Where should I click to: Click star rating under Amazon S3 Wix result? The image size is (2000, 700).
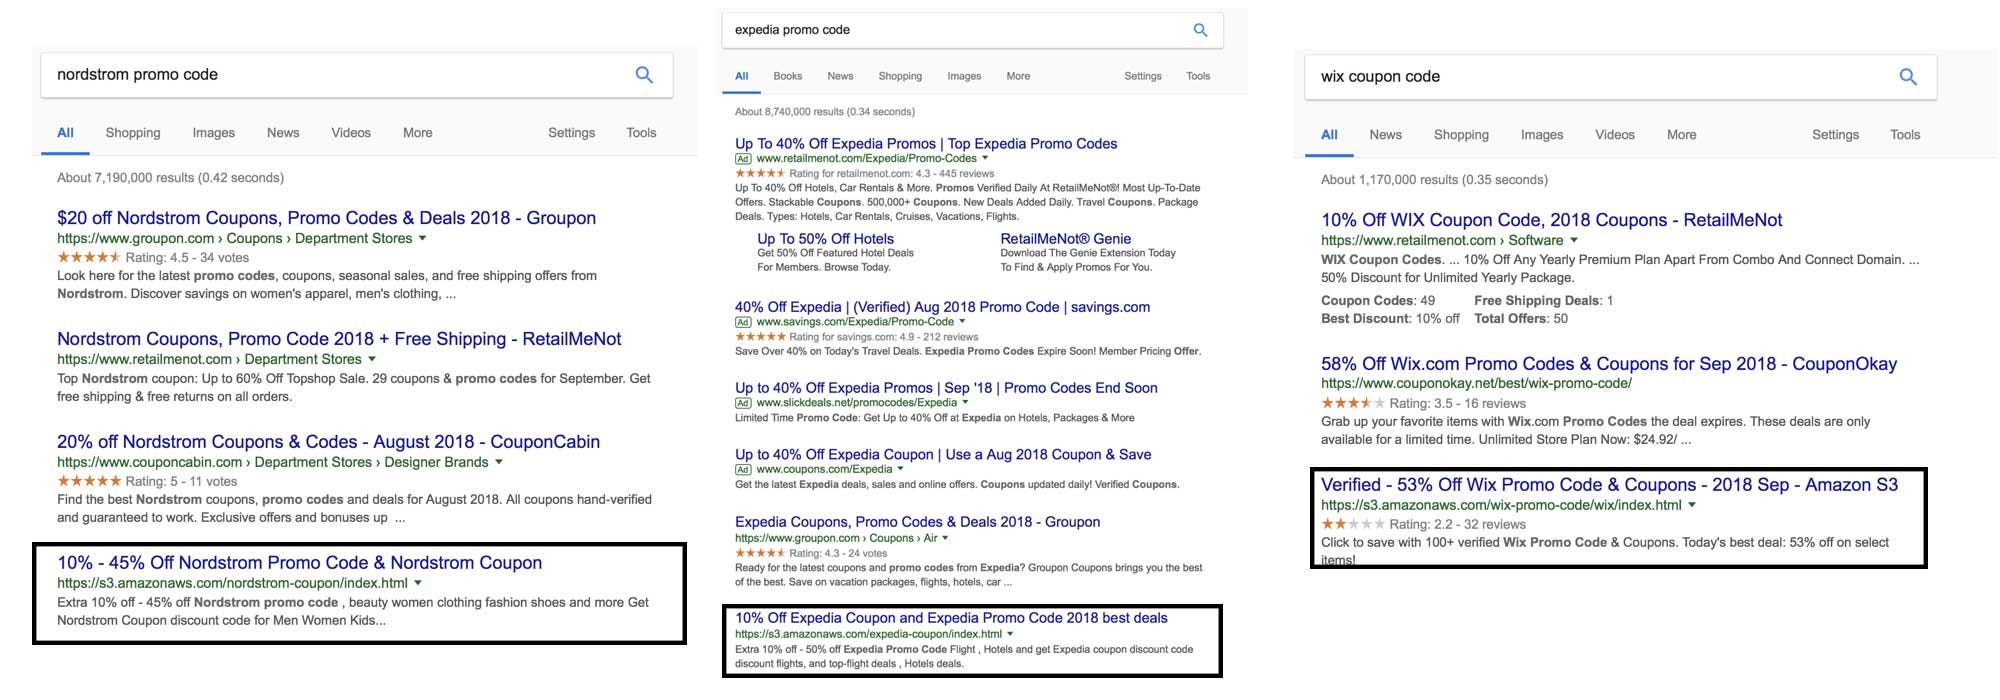[x=1353, y=524]
